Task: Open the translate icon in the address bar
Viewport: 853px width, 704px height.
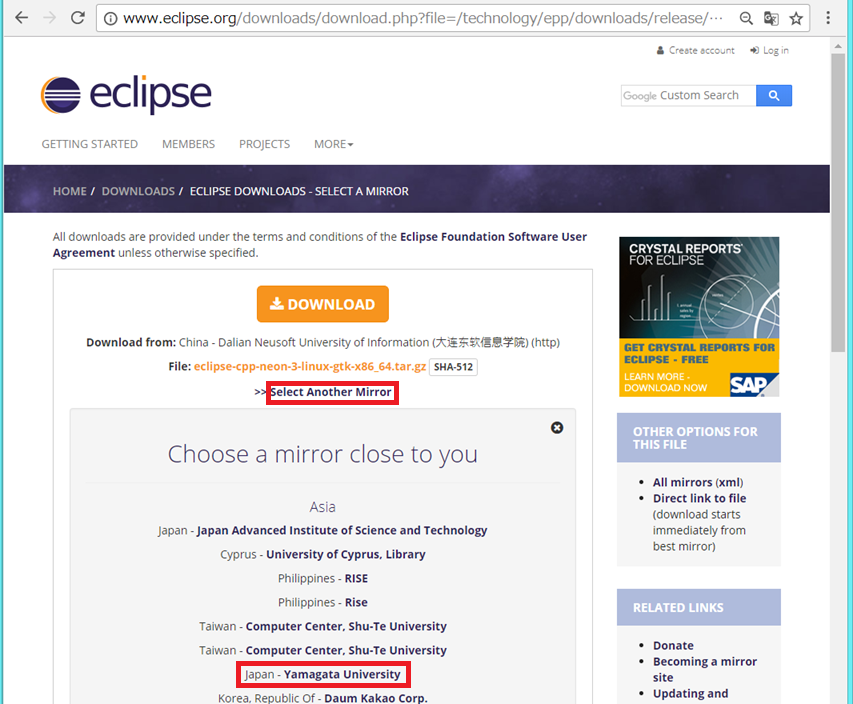Action: tap(771, 17)
